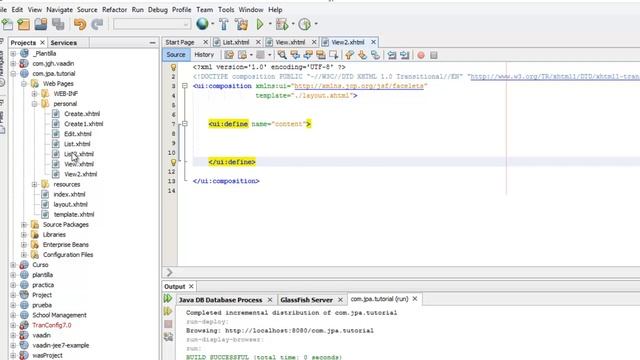Open the Edit menu
The height and width of the screenshot is (360, 640).
point(17,9)
